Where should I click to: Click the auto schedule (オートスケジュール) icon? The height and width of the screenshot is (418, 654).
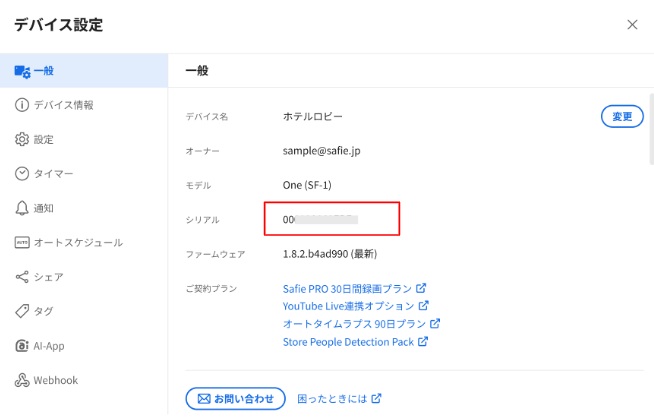(22, 242)
